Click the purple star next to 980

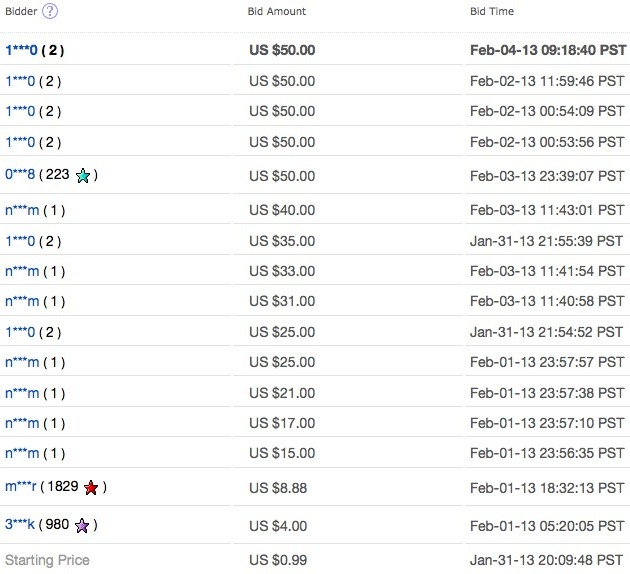tap(82, 525)
